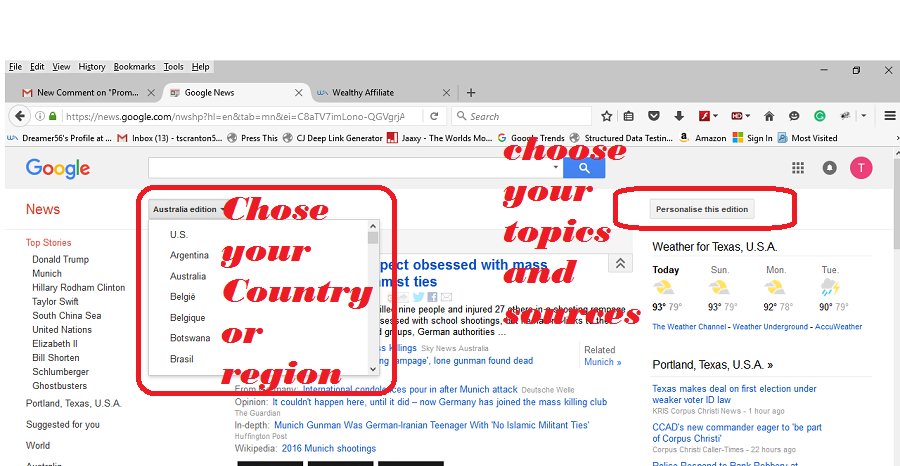Image resolution: width=900 pixels, height=466 pixels.
Task: Open Suggested for you section
Action: (63, 425)
